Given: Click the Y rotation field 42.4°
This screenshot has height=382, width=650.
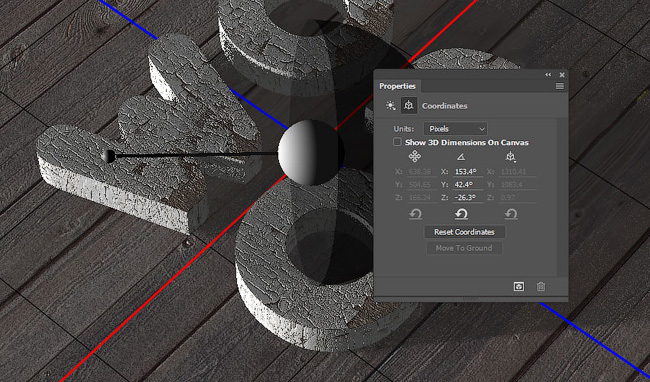Looking at the screenshot, I should point(468,184).
